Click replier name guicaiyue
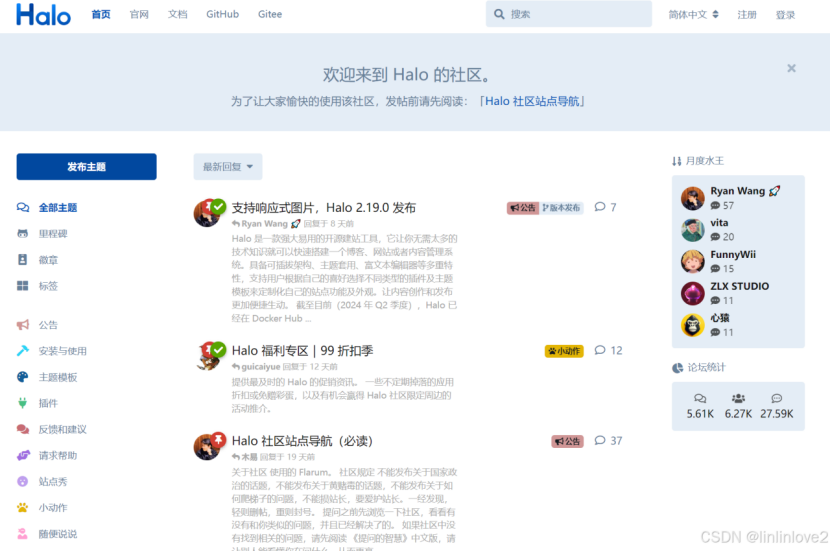 (260, 366)
